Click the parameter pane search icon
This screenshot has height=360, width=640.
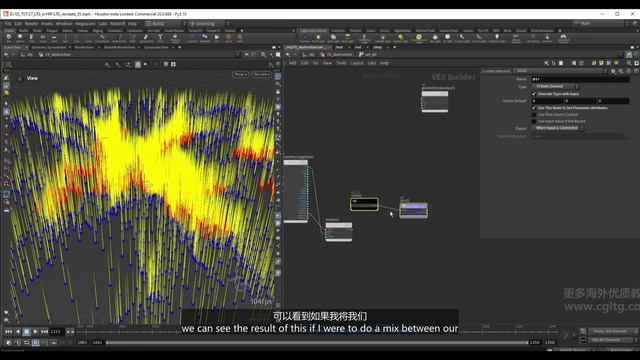(621, 71)
